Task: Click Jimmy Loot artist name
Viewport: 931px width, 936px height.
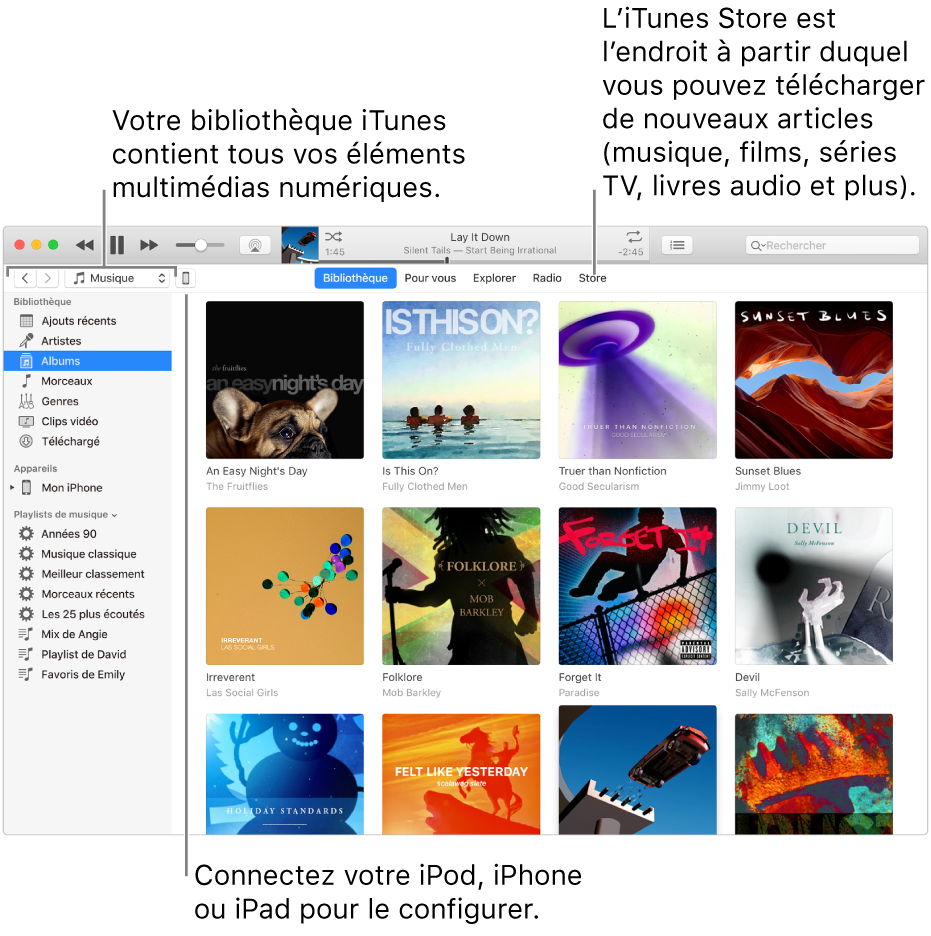Action: click(762, 487)
